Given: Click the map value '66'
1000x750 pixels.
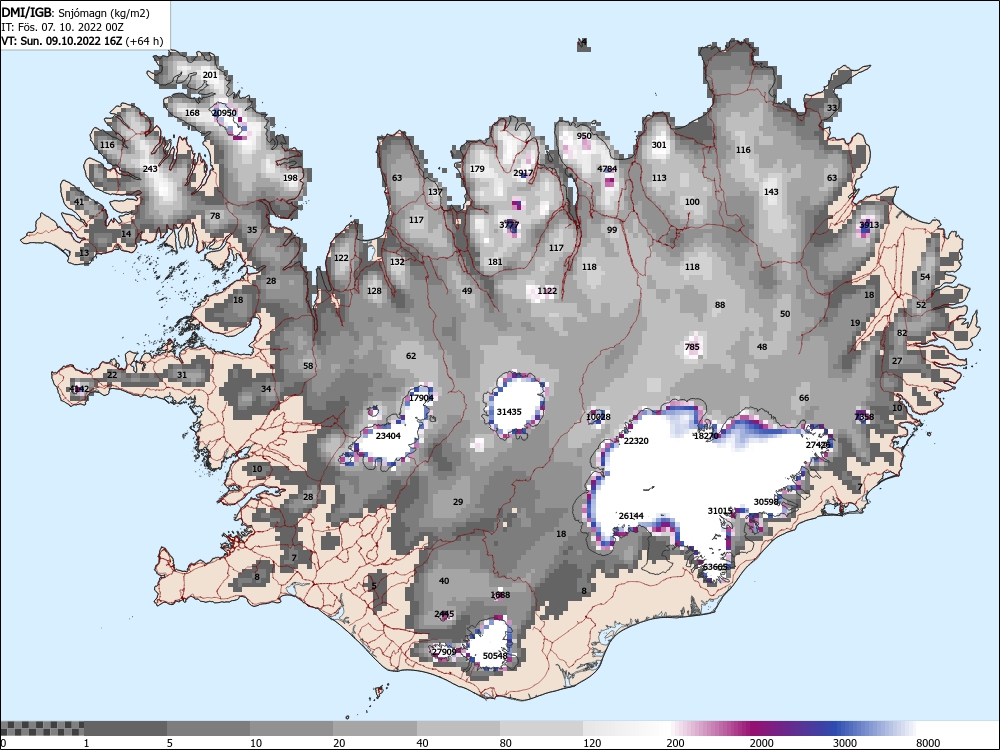Looking at the screenshot, I should (804, 398).
